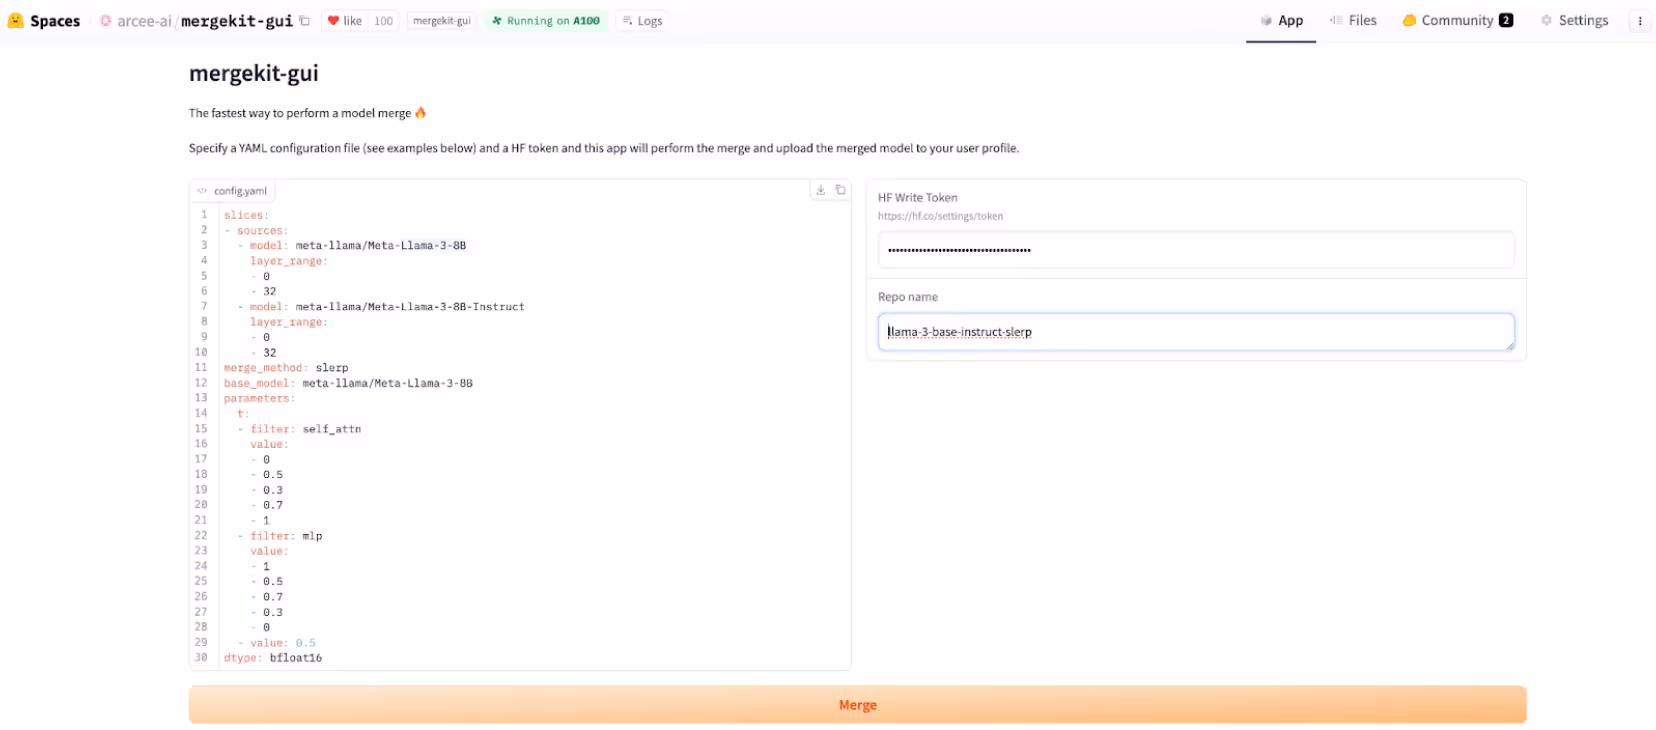Focus the HF Write Token field

click(1196, 250)
